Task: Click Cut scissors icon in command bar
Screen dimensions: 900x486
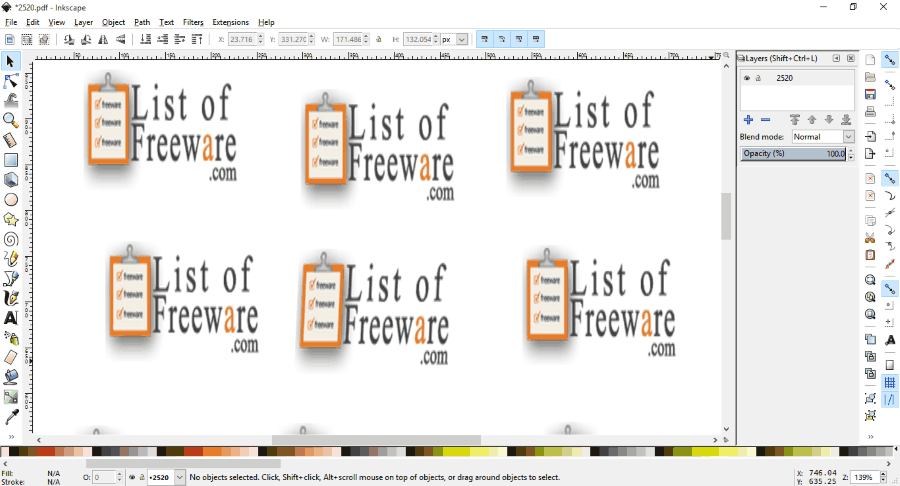Action: pyautogui.click(x=870, y=238)
